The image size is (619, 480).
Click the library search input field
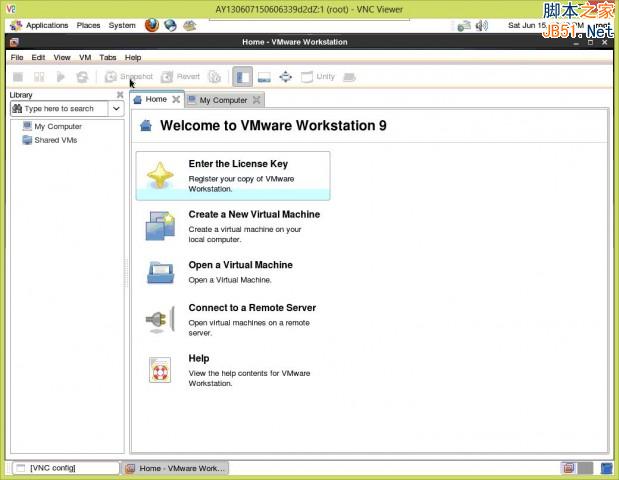pyautogui.click(x=62, y=108)
